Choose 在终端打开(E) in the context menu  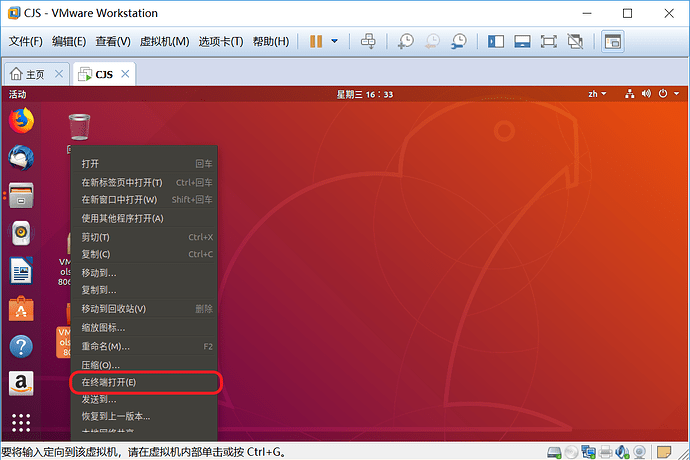coord(144,383)
